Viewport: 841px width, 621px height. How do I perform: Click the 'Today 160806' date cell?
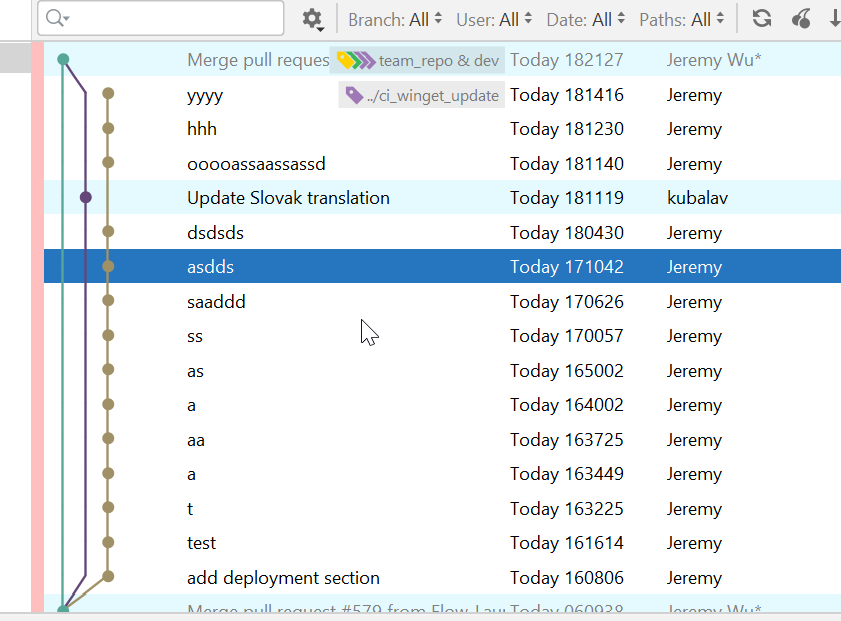tap(566, 578)
